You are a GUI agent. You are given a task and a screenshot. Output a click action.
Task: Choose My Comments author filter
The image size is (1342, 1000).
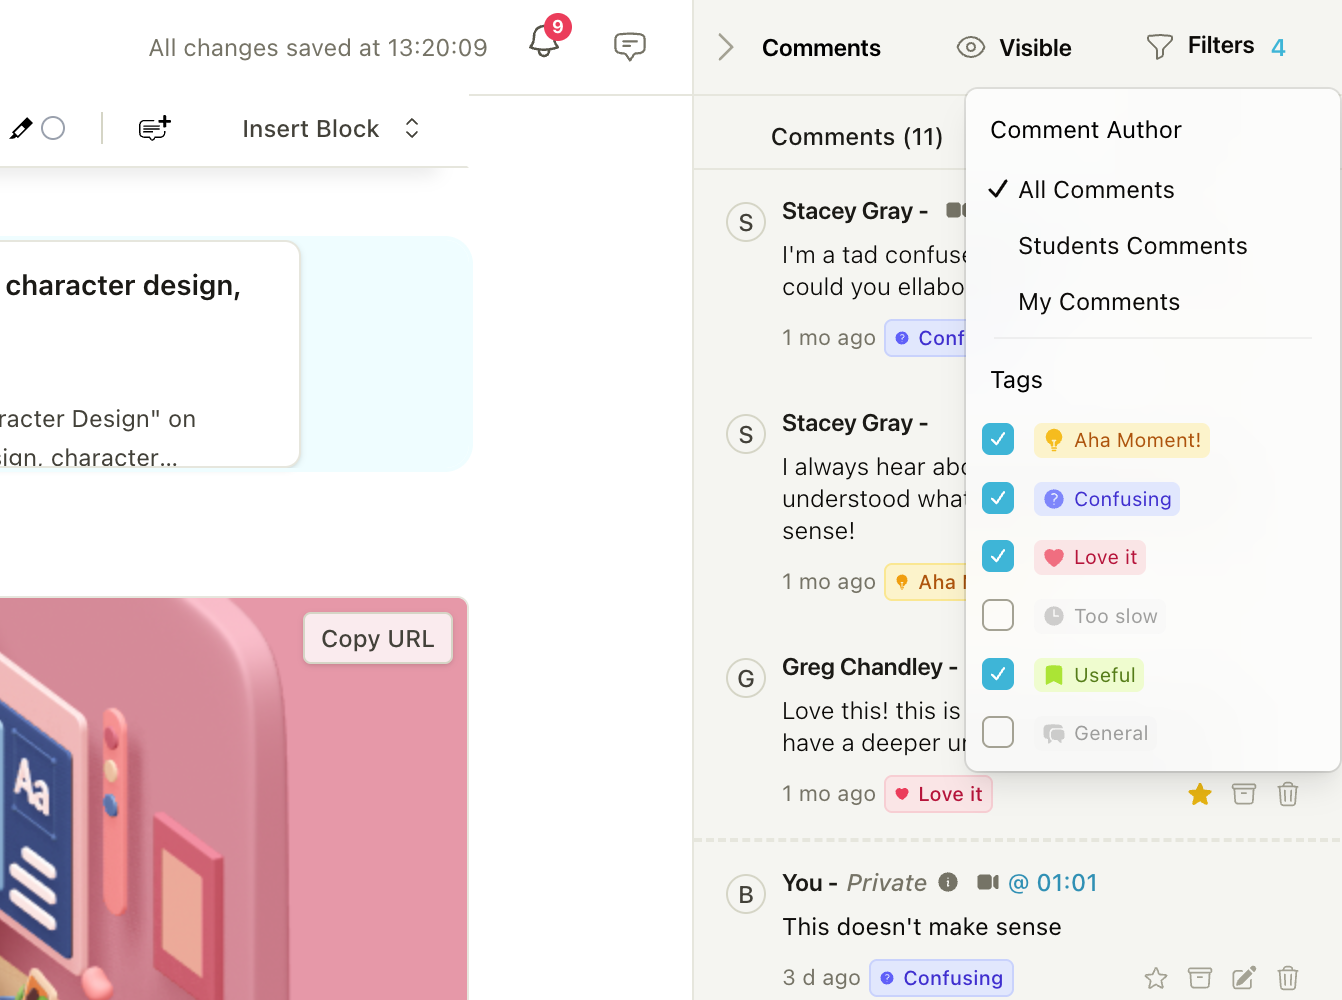point(1098,302)
